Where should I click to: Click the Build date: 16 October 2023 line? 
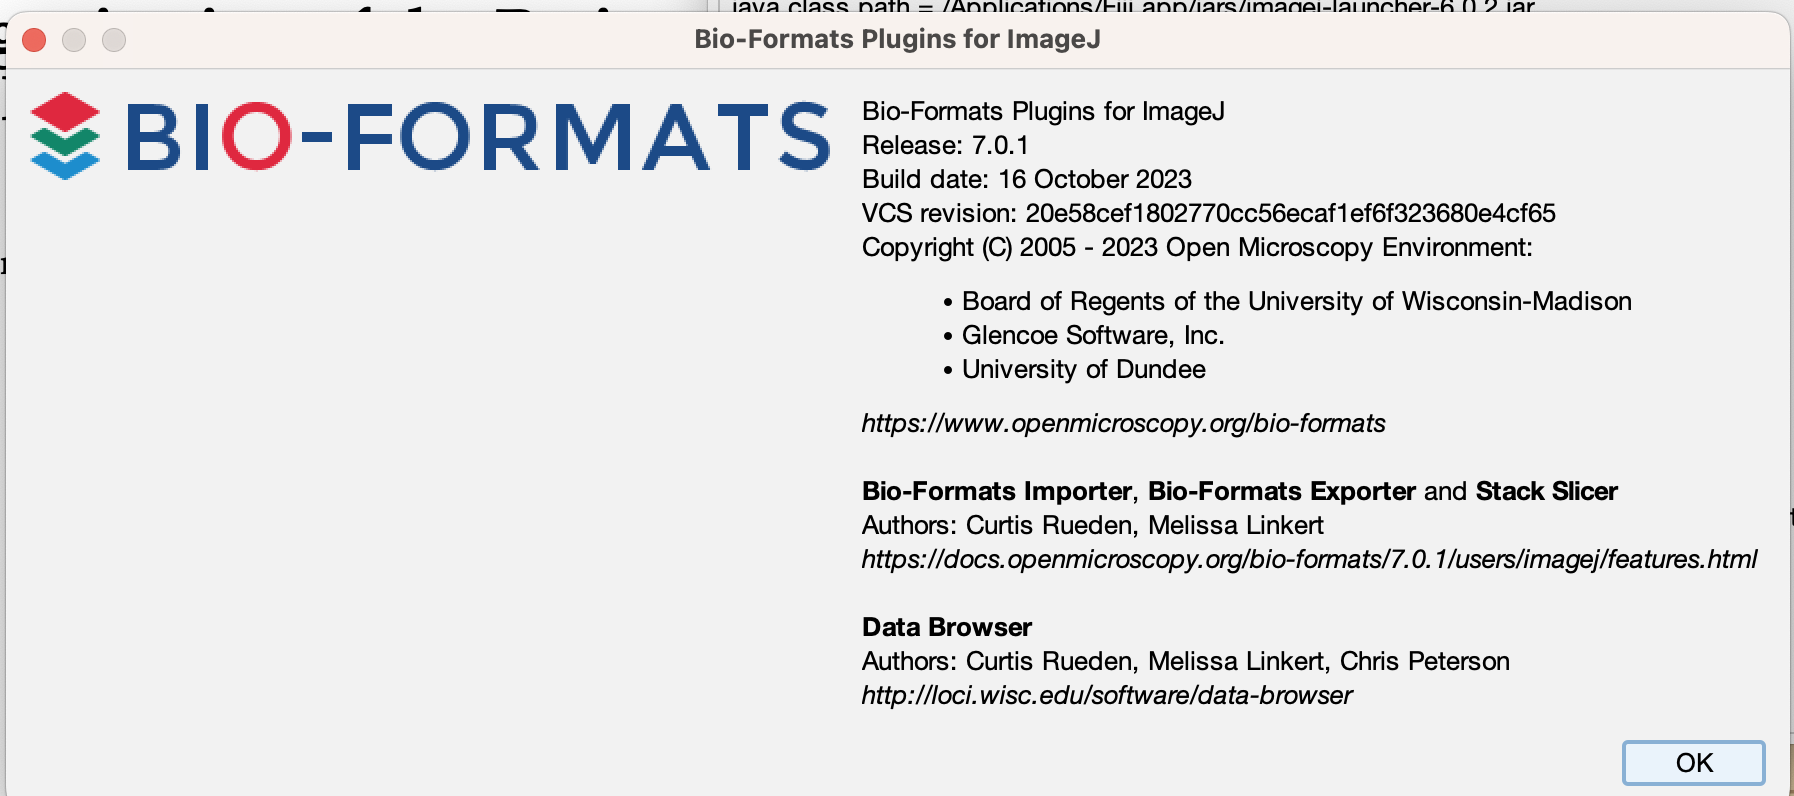click(1025, 179)
